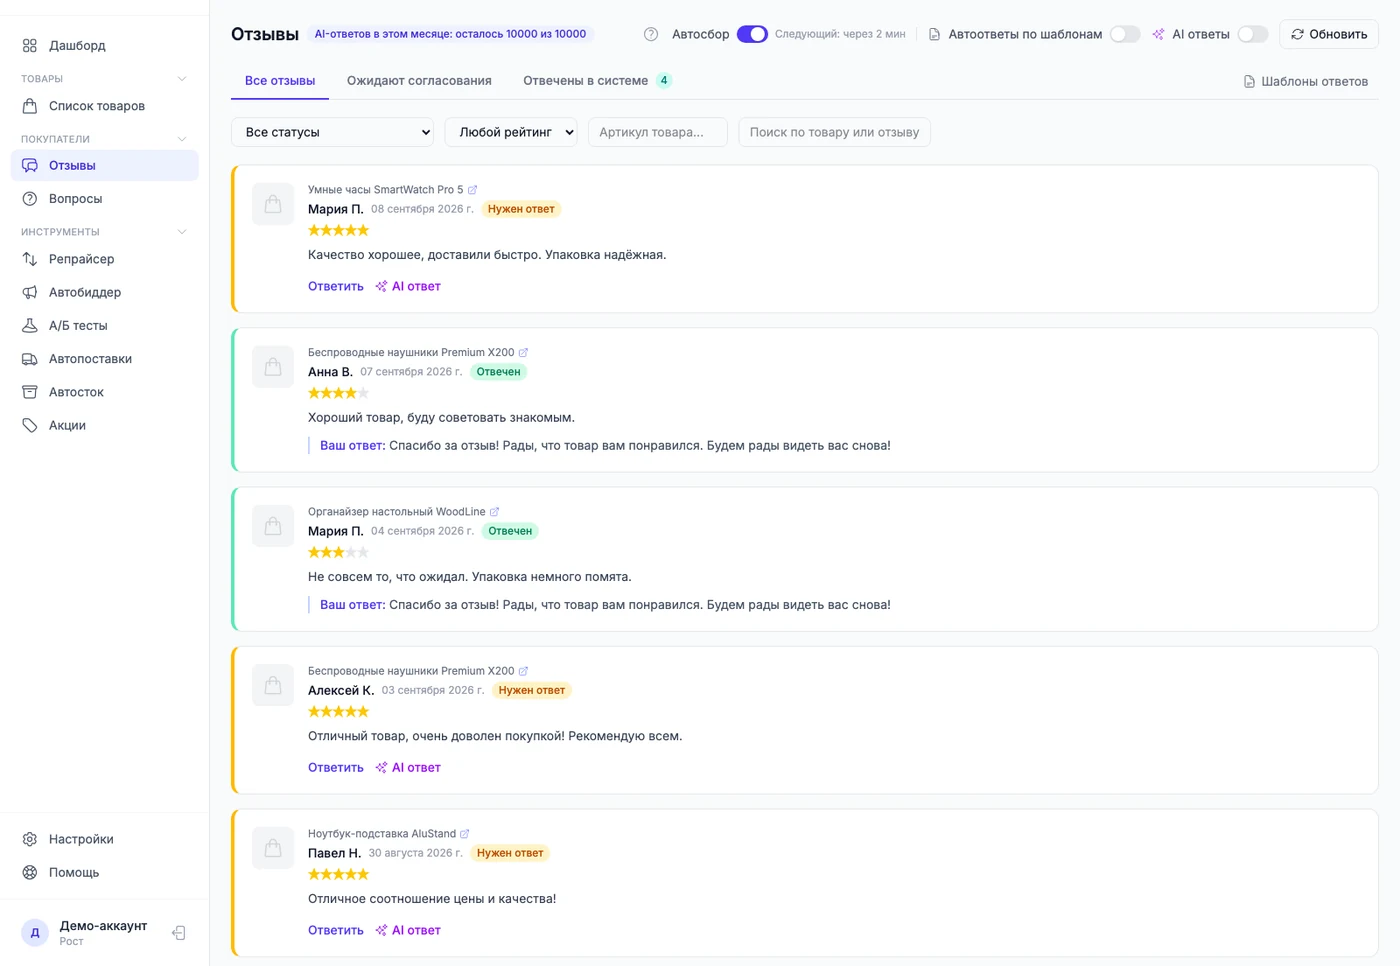Click the Артикул товара input field
This screenshot has width=1400, height=966.
[x=658, y=132]
